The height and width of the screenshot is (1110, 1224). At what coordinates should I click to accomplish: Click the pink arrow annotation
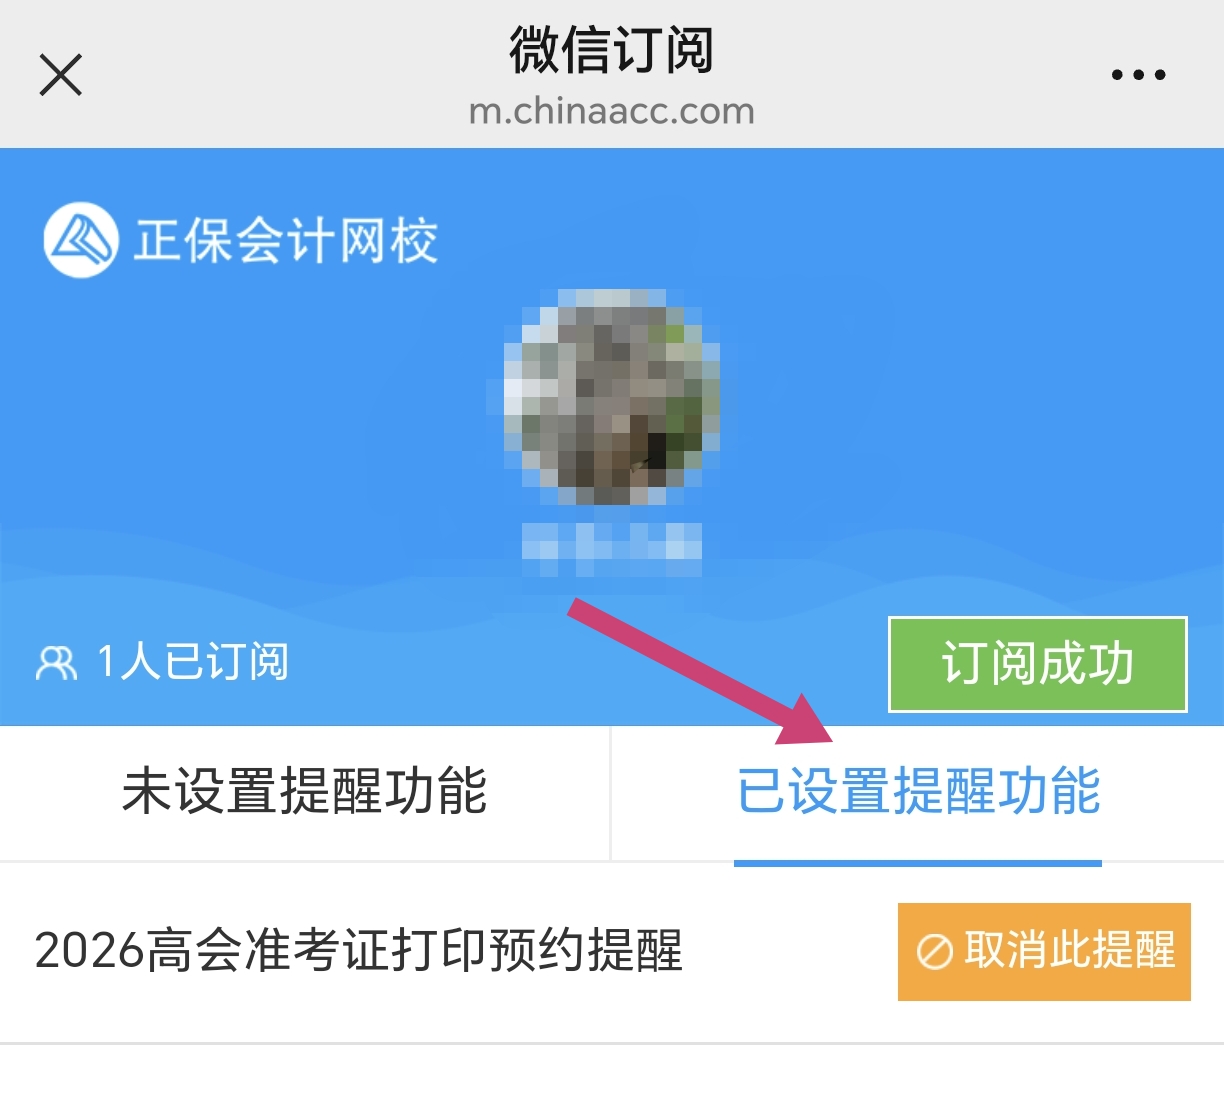[x=702, y=672]
